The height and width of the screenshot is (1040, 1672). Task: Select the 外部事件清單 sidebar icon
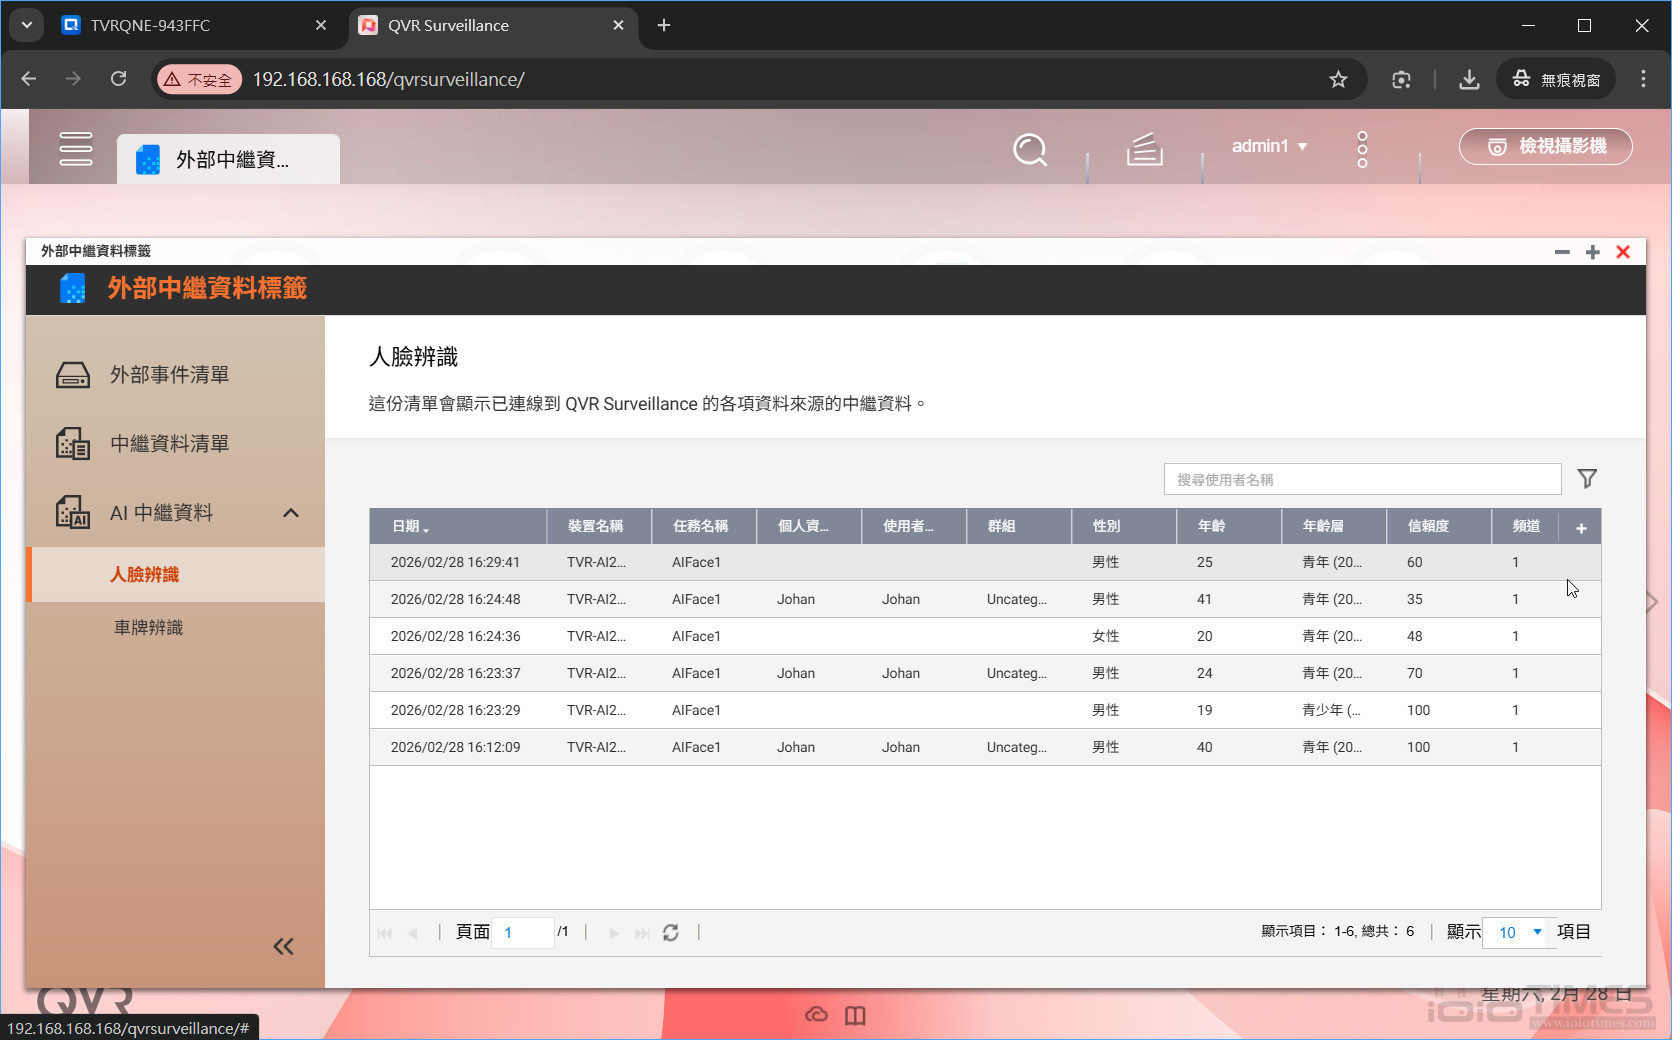pyautogui.click(x=71, y=374)
